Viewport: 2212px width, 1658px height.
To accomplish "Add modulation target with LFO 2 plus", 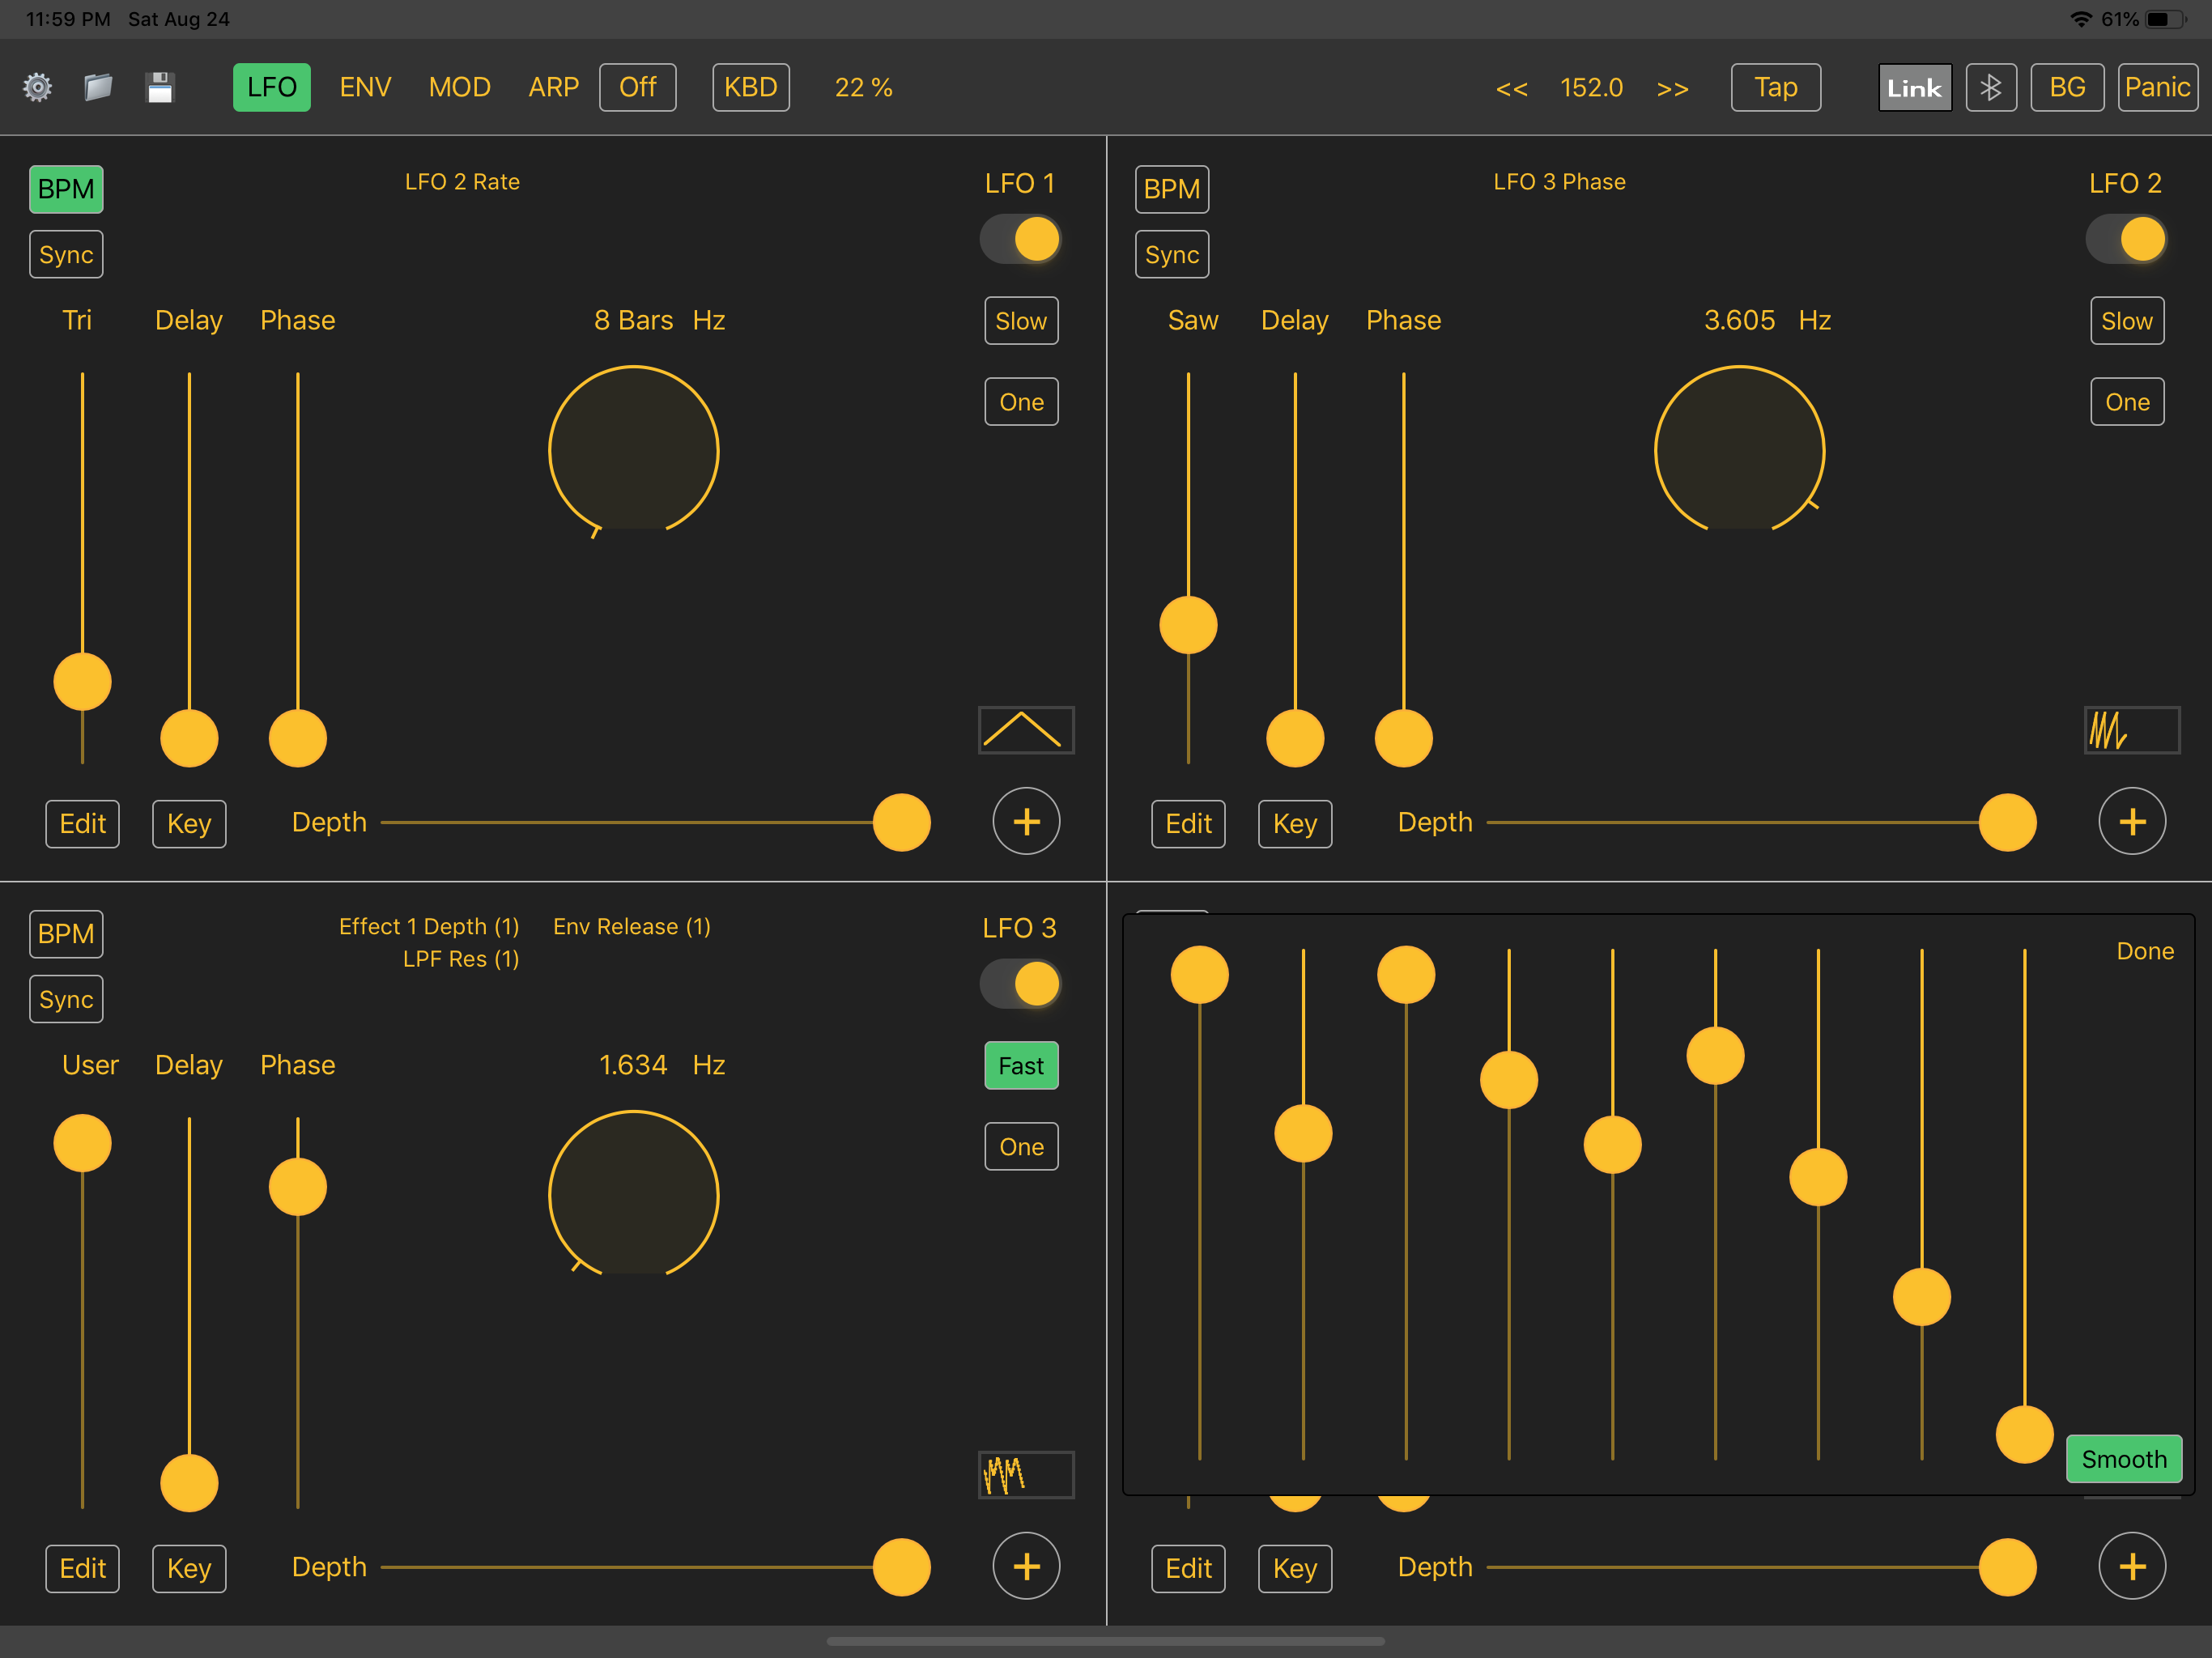I will tap(2132, 822).
